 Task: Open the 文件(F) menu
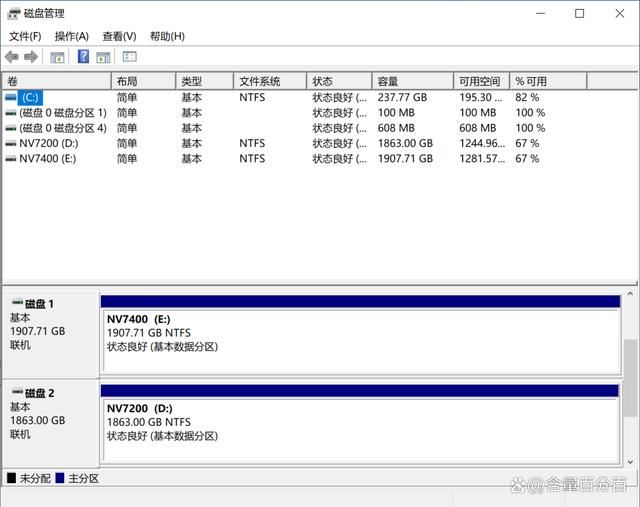pos(25,36)
